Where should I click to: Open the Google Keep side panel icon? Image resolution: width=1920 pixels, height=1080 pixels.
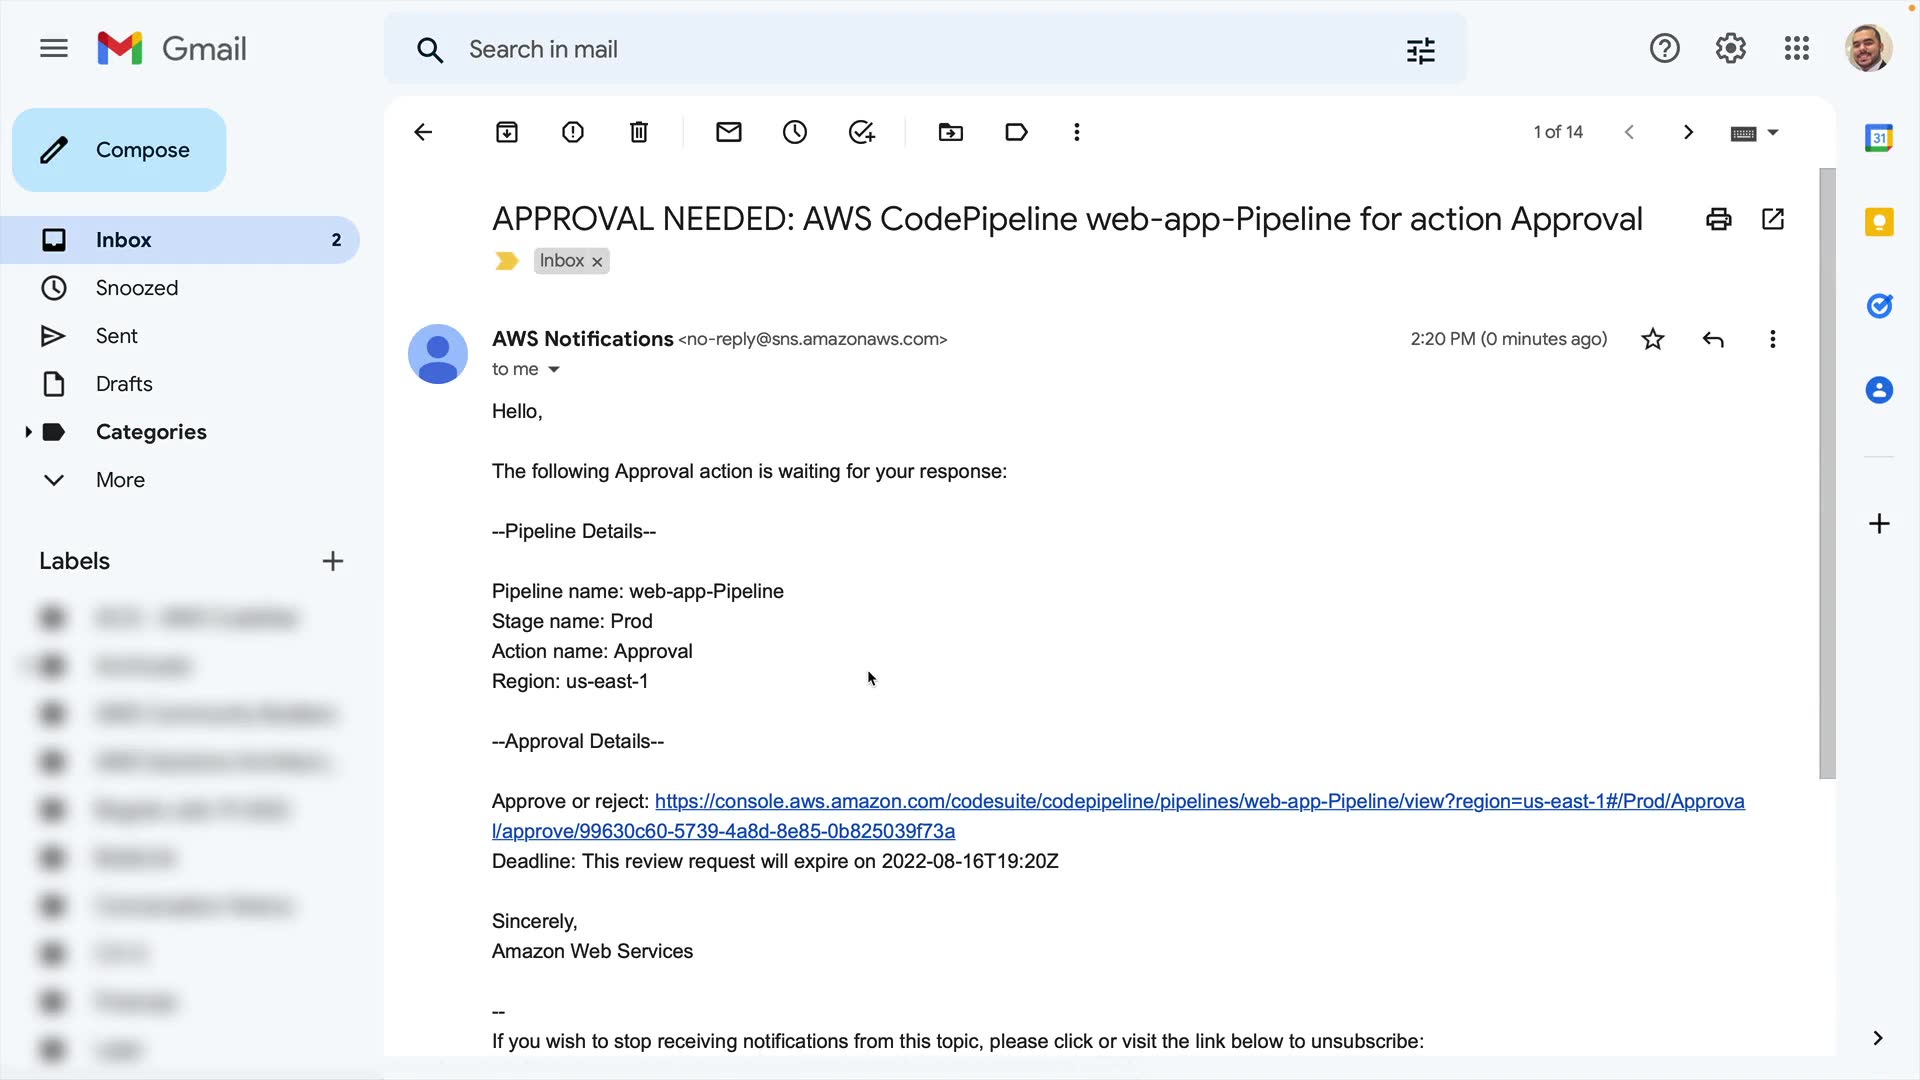click(x=1879, y=222)
